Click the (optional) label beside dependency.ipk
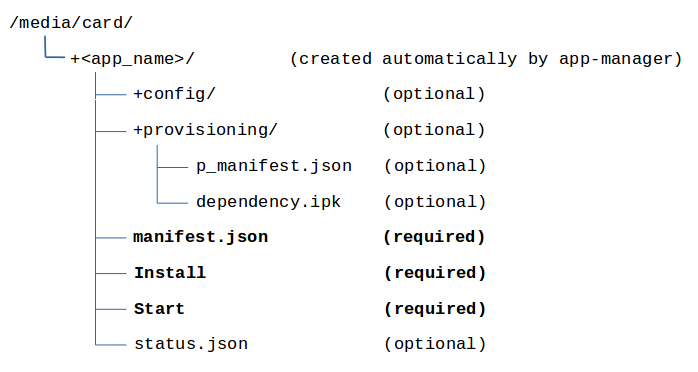 pos(435,202)
